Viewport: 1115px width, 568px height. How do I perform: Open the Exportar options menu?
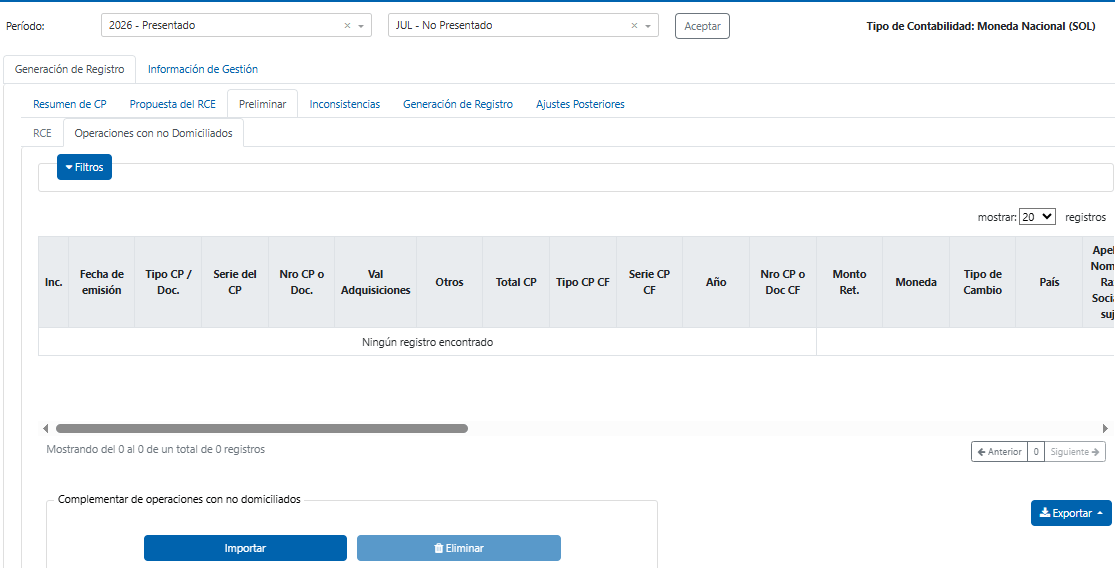point(1071,513)
